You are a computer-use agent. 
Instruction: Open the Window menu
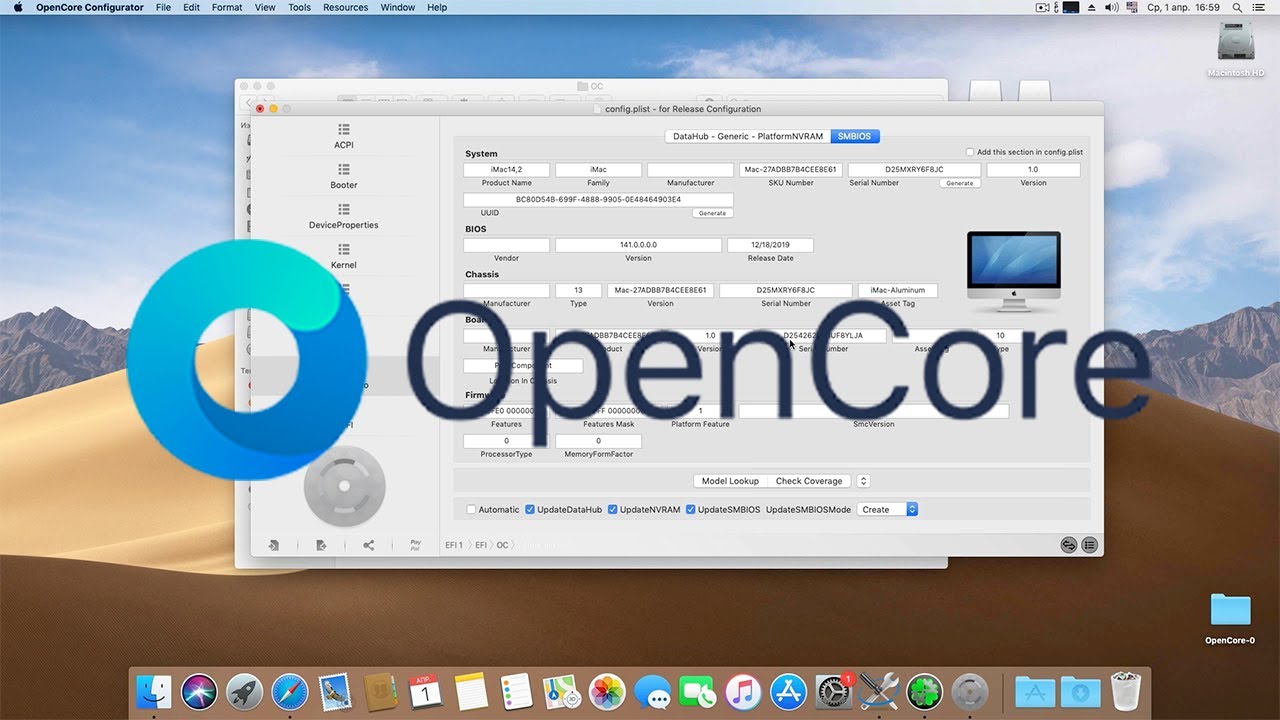coord(398,7)
